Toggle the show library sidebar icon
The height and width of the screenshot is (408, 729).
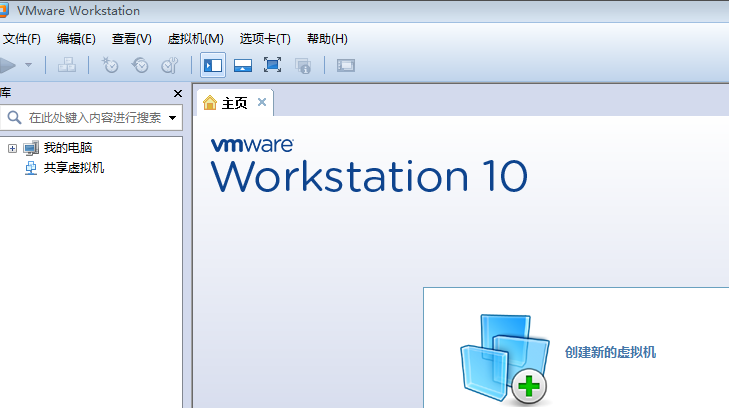[213, 65]
